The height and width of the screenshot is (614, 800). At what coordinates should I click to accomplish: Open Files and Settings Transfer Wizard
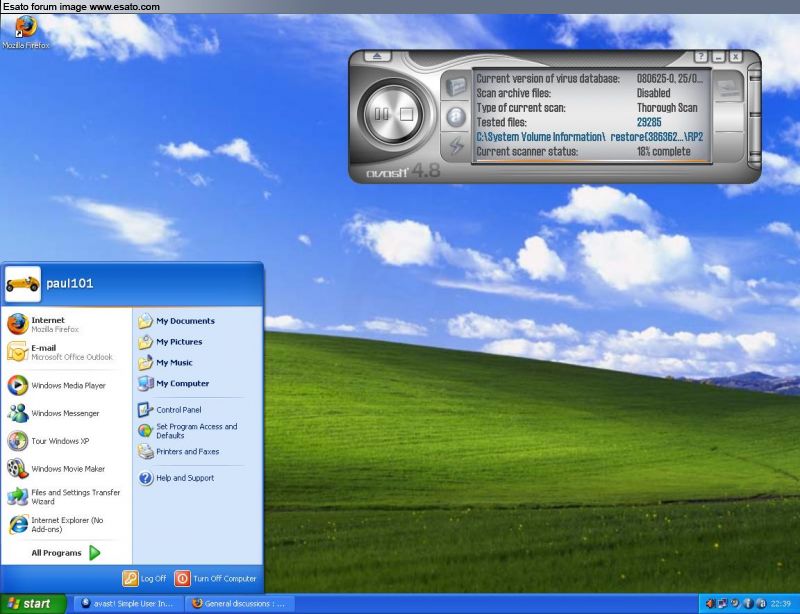tap(65, 497)
